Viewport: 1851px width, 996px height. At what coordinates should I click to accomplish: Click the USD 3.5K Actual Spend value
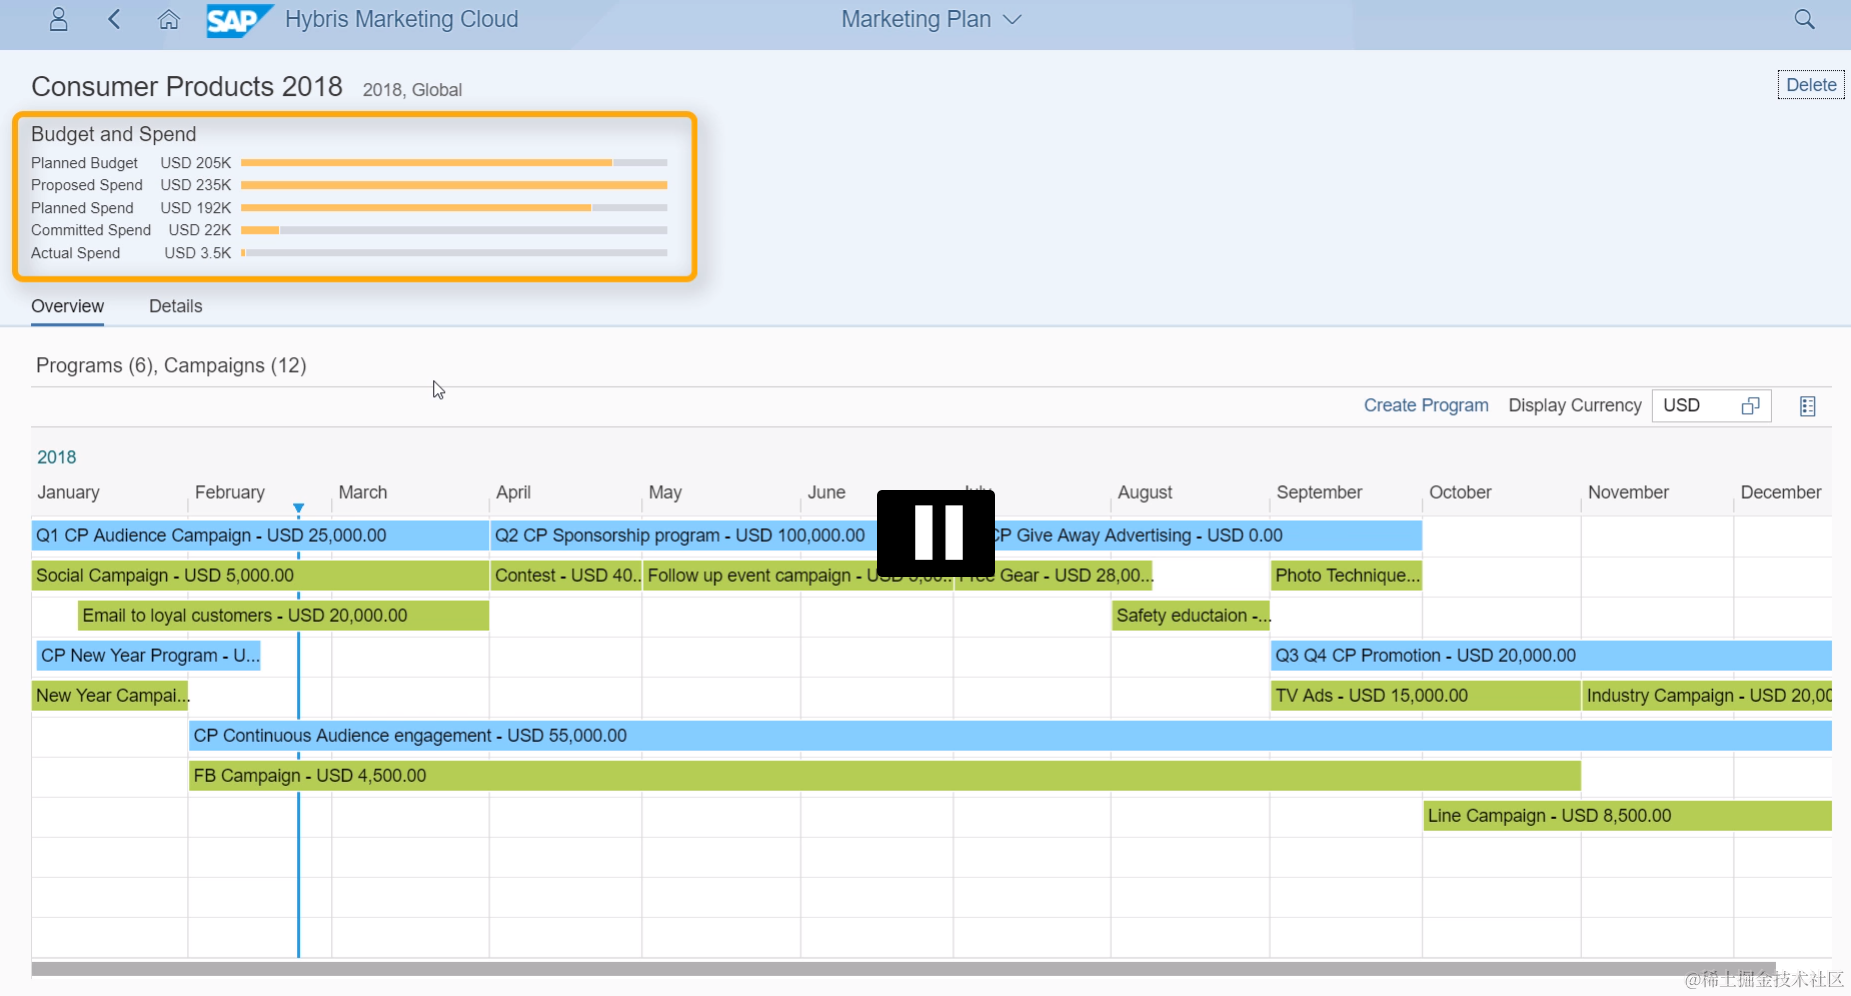pos(198,253)
